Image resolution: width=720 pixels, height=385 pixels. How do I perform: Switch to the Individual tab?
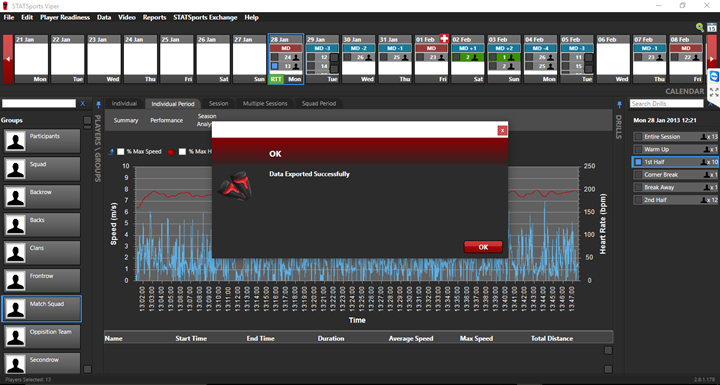click(x=124, y=103)
